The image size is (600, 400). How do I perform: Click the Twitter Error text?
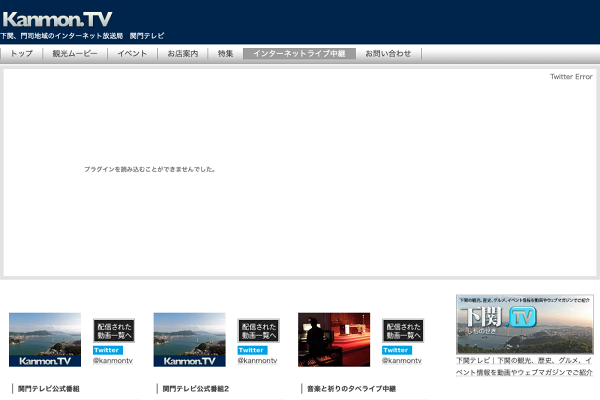(x=571, y=77)
